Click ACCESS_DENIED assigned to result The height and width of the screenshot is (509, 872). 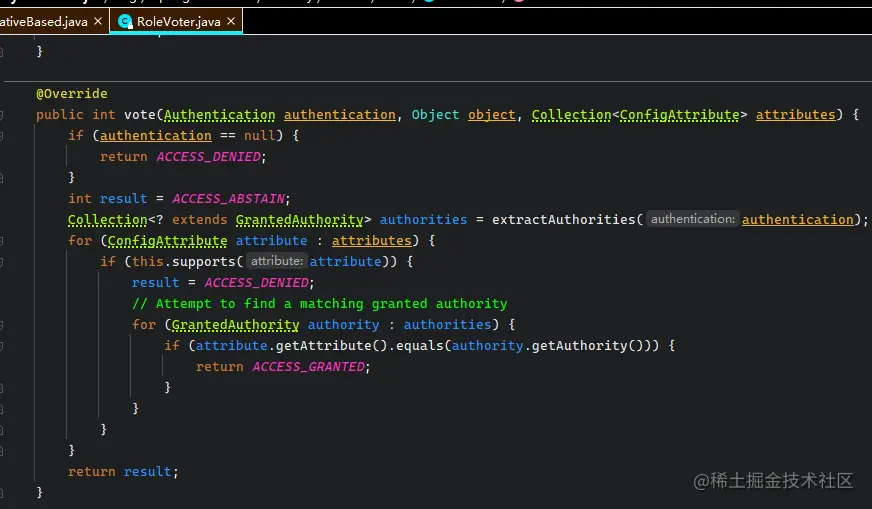point(256,283)
